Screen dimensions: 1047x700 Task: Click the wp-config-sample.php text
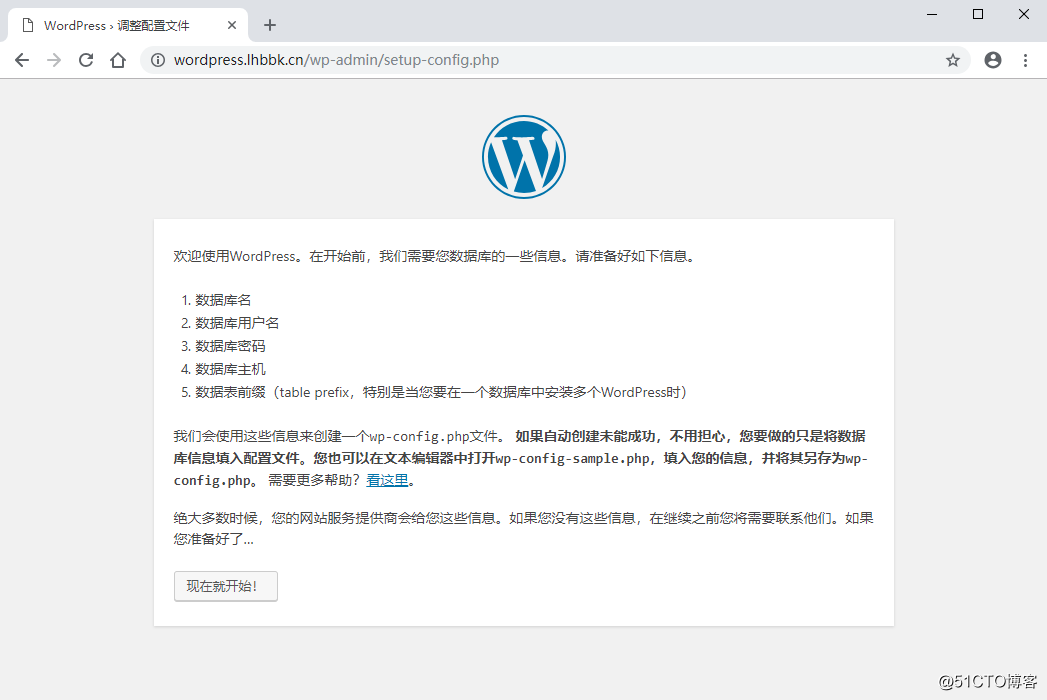572,458
